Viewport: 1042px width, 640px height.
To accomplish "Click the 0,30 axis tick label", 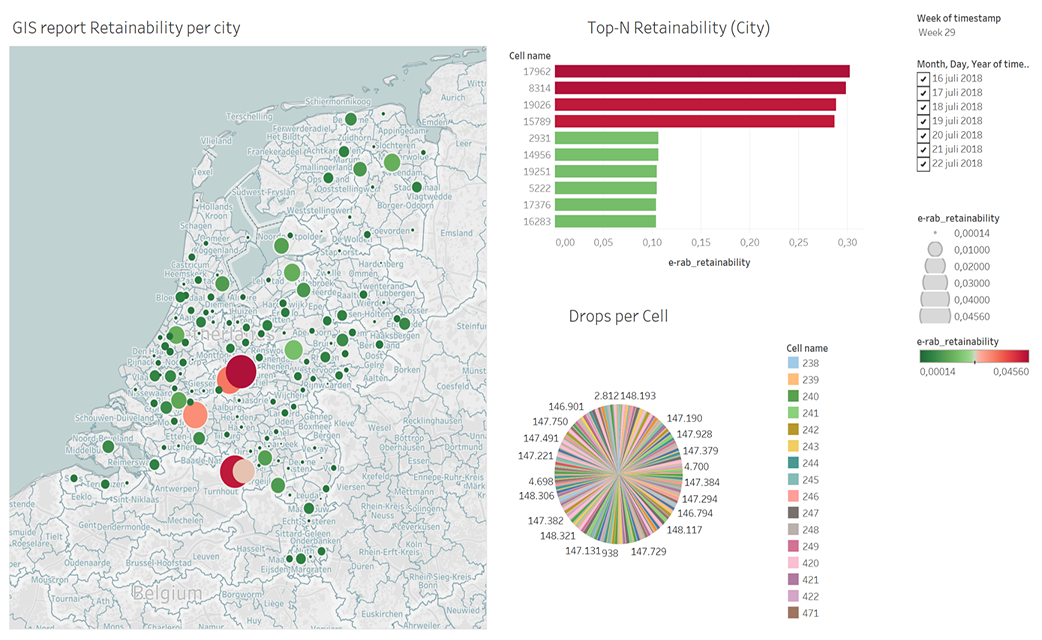I will [847, 243].
